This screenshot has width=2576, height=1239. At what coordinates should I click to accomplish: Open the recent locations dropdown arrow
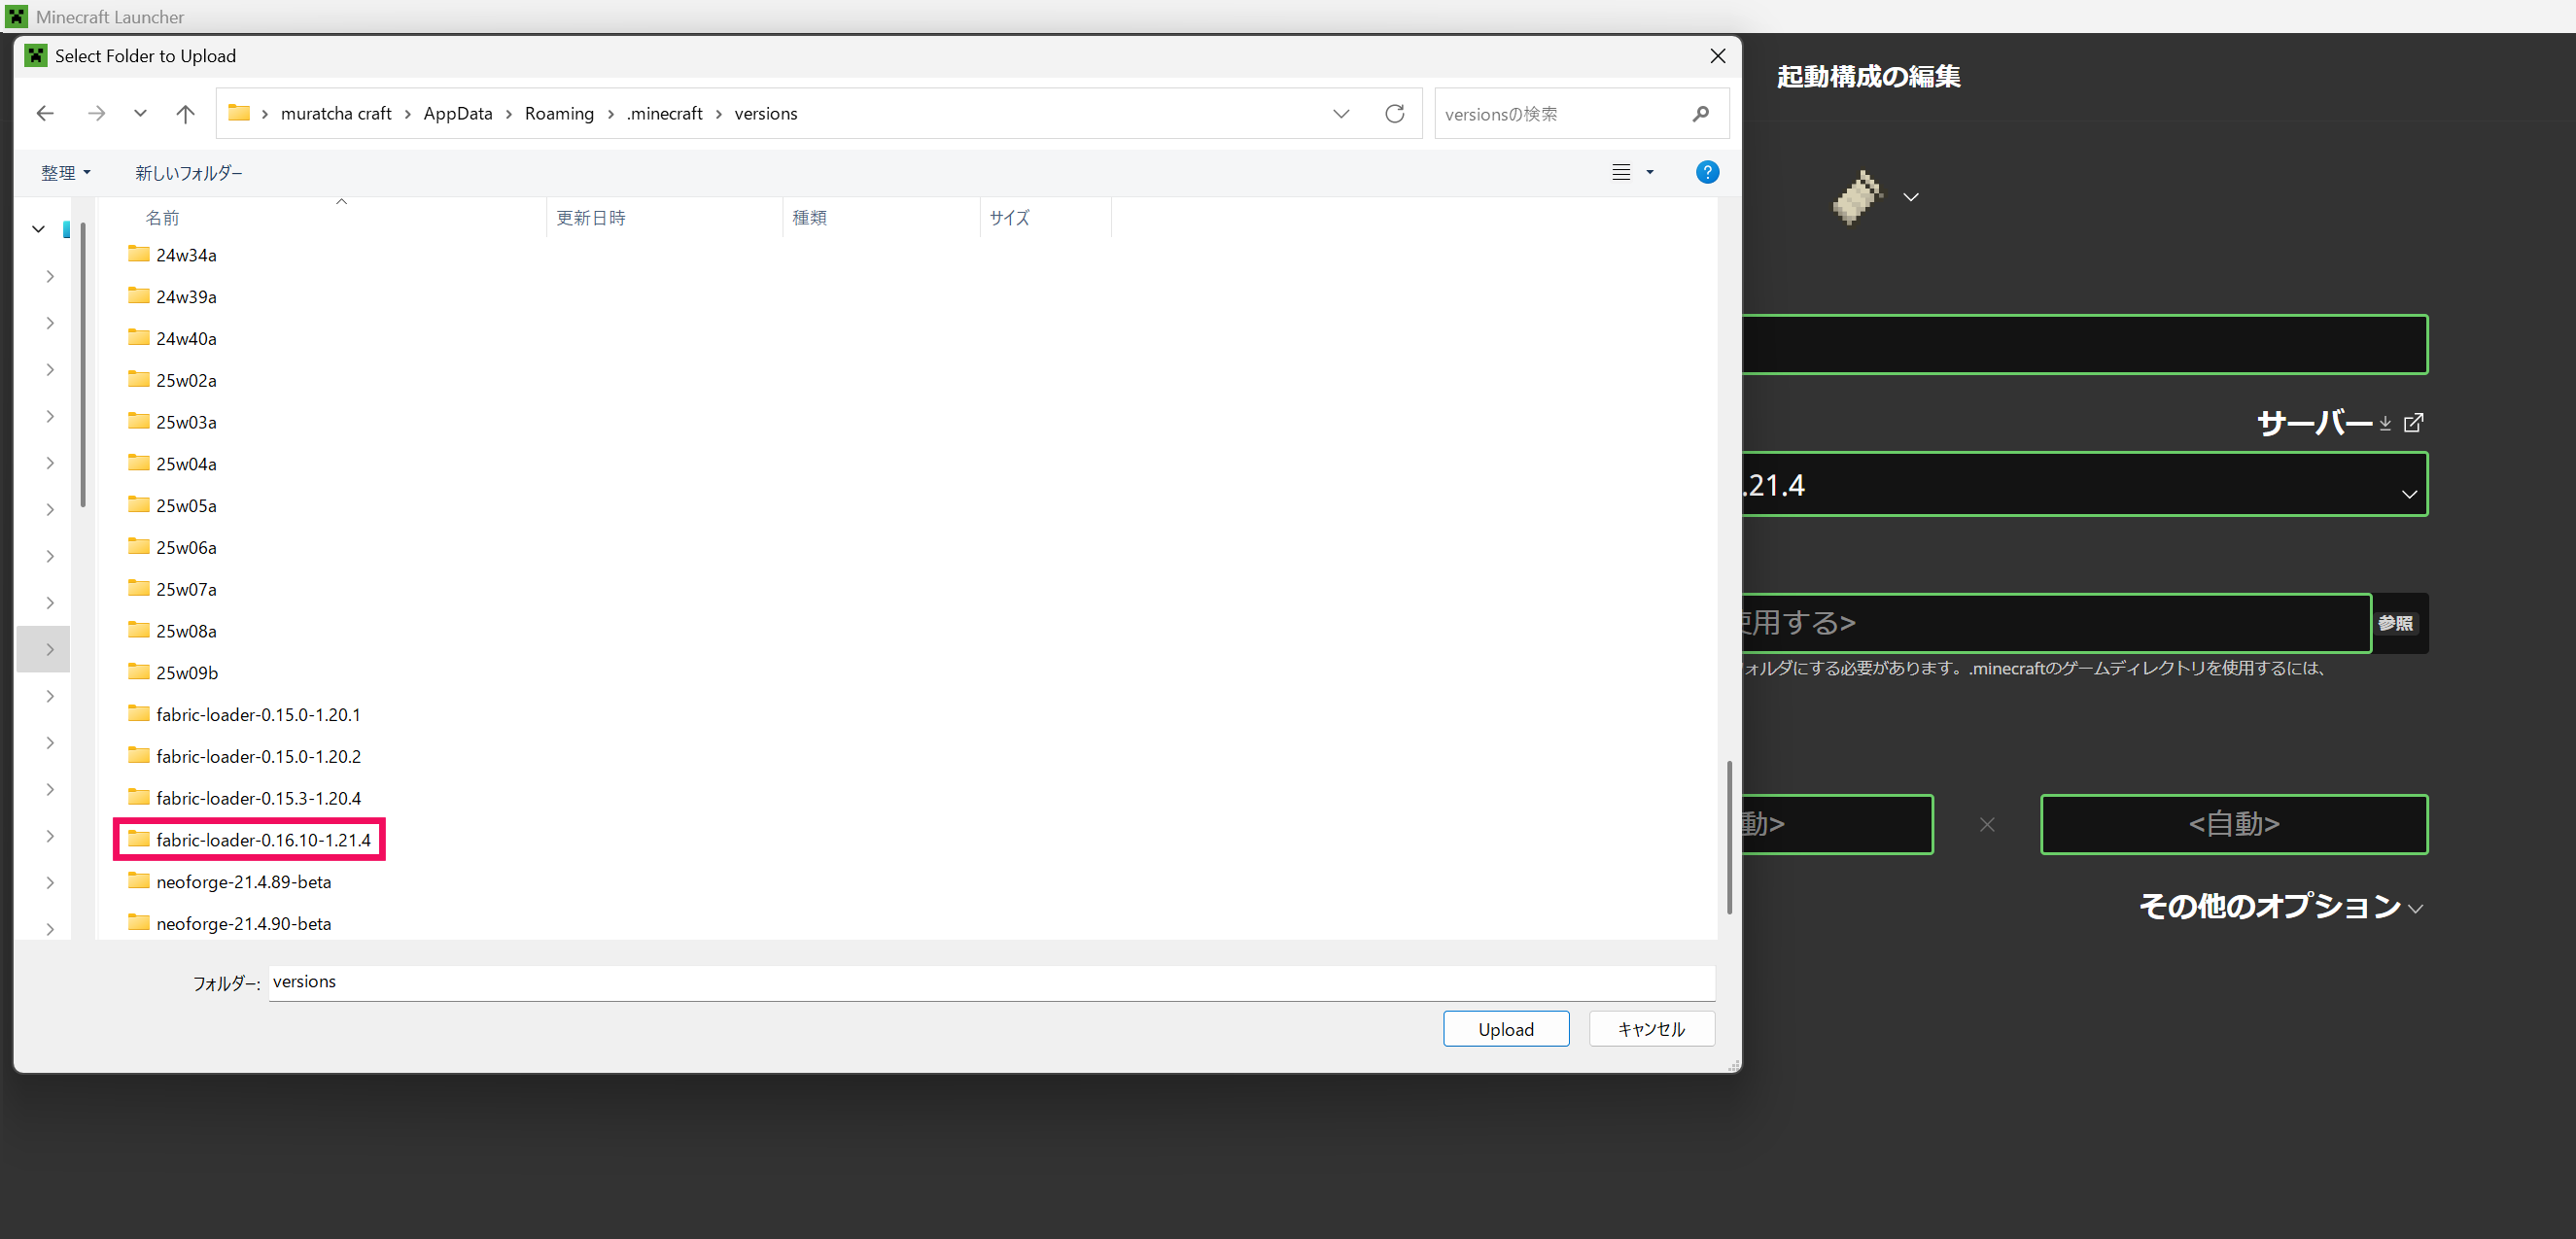pos(140,113)
